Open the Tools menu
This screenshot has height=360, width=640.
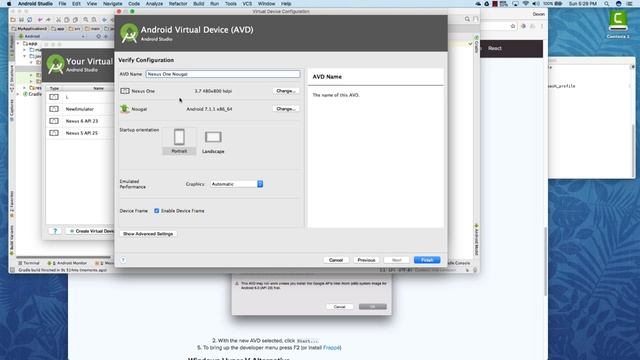click(x=231, y=4)
